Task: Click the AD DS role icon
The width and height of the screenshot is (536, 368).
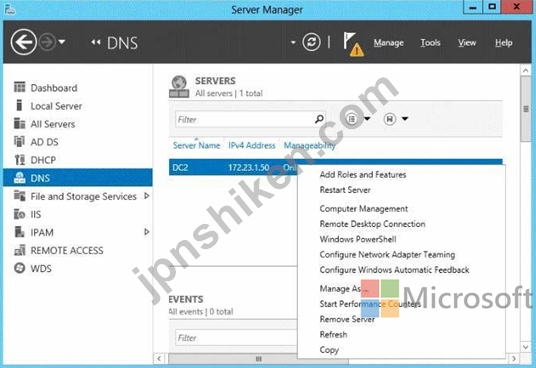Action: pos(19,141)
